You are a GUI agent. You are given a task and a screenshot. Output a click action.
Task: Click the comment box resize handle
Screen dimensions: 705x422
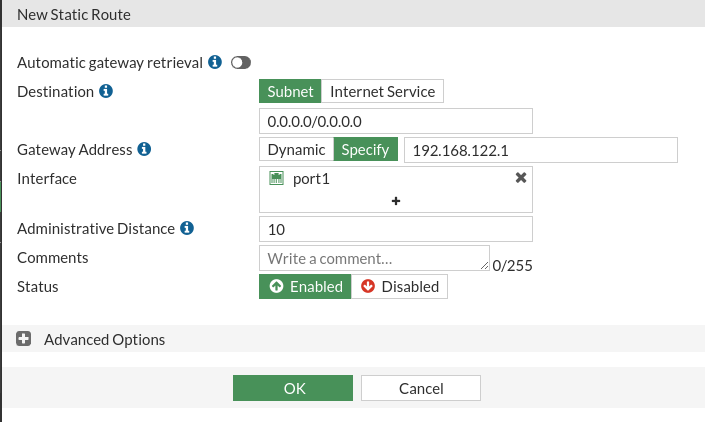coord(484,266)
